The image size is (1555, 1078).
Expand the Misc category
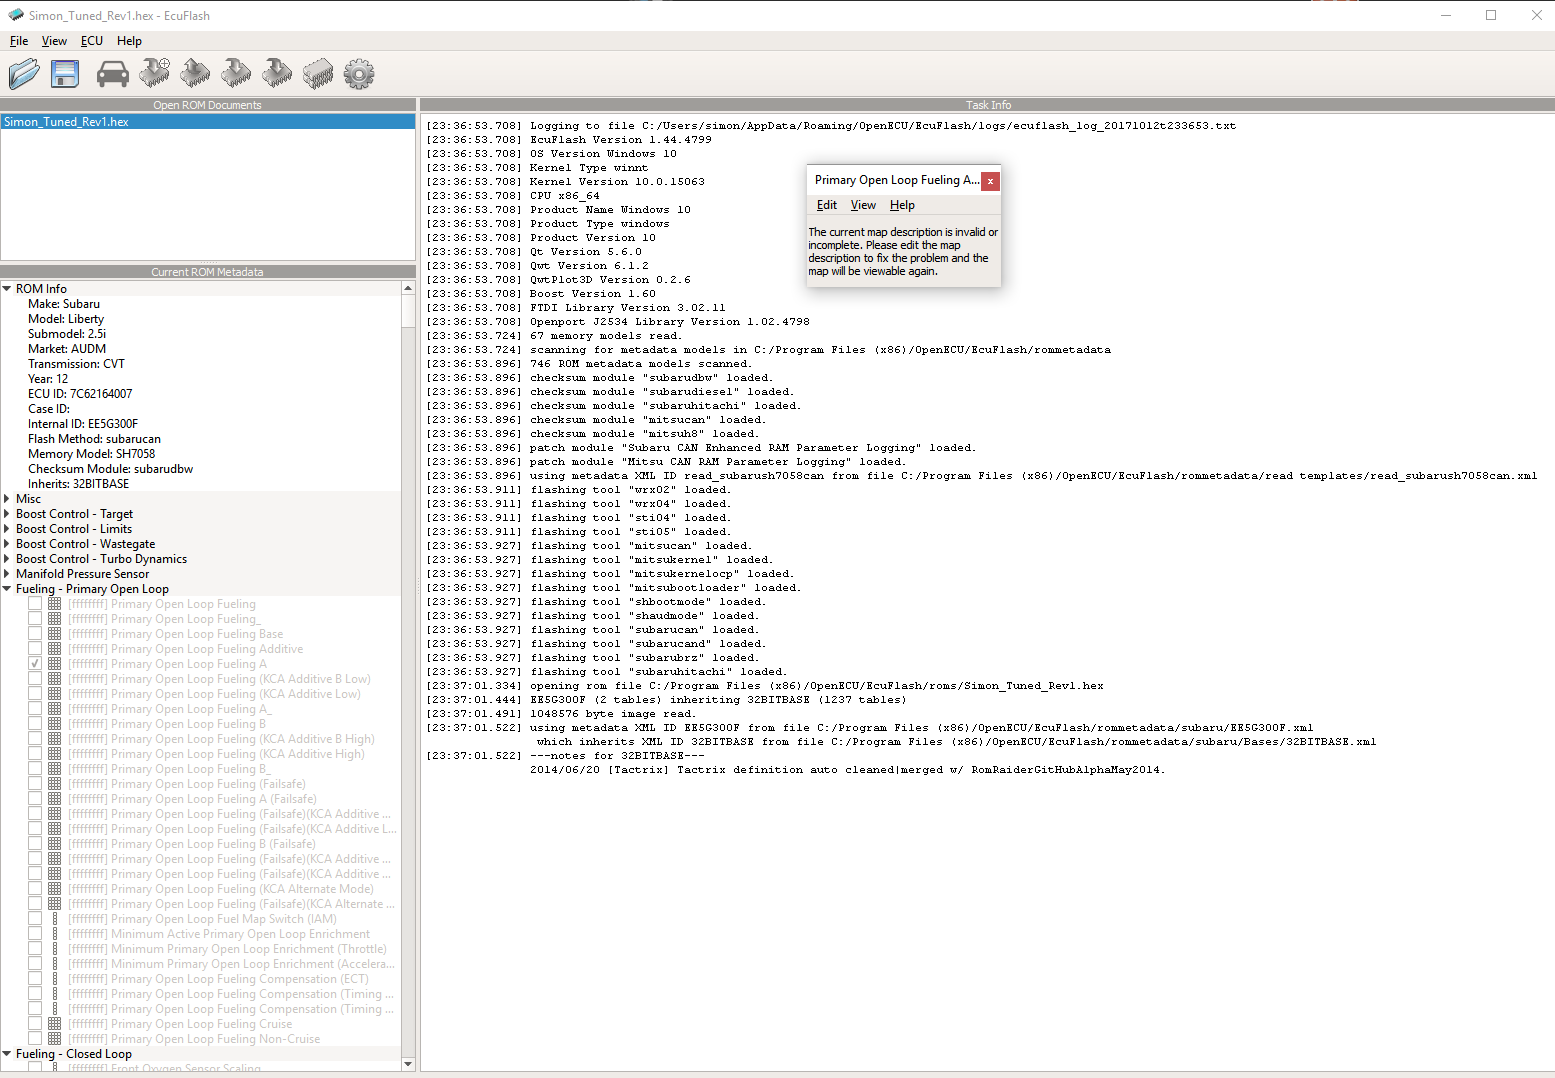7,499
